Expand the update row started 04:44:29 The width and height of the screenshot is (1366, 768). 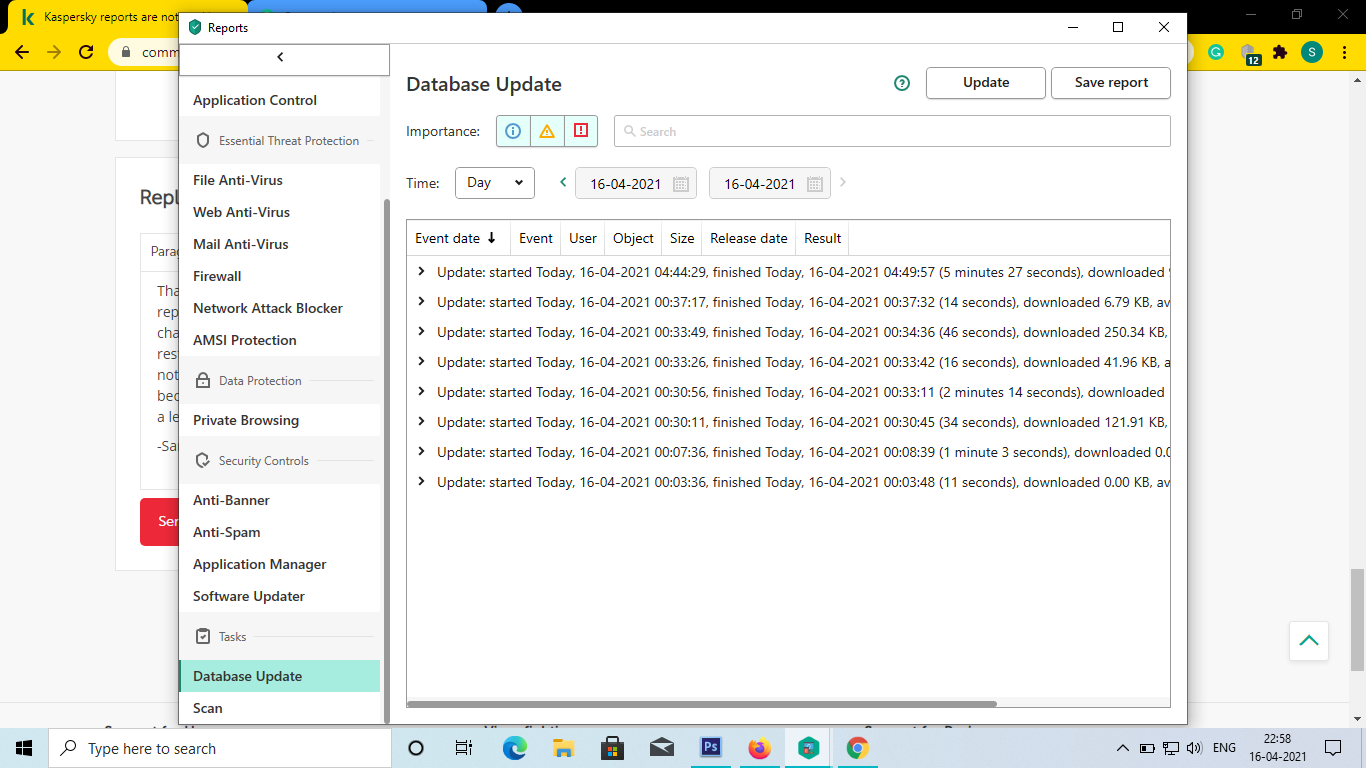point(421,272)
